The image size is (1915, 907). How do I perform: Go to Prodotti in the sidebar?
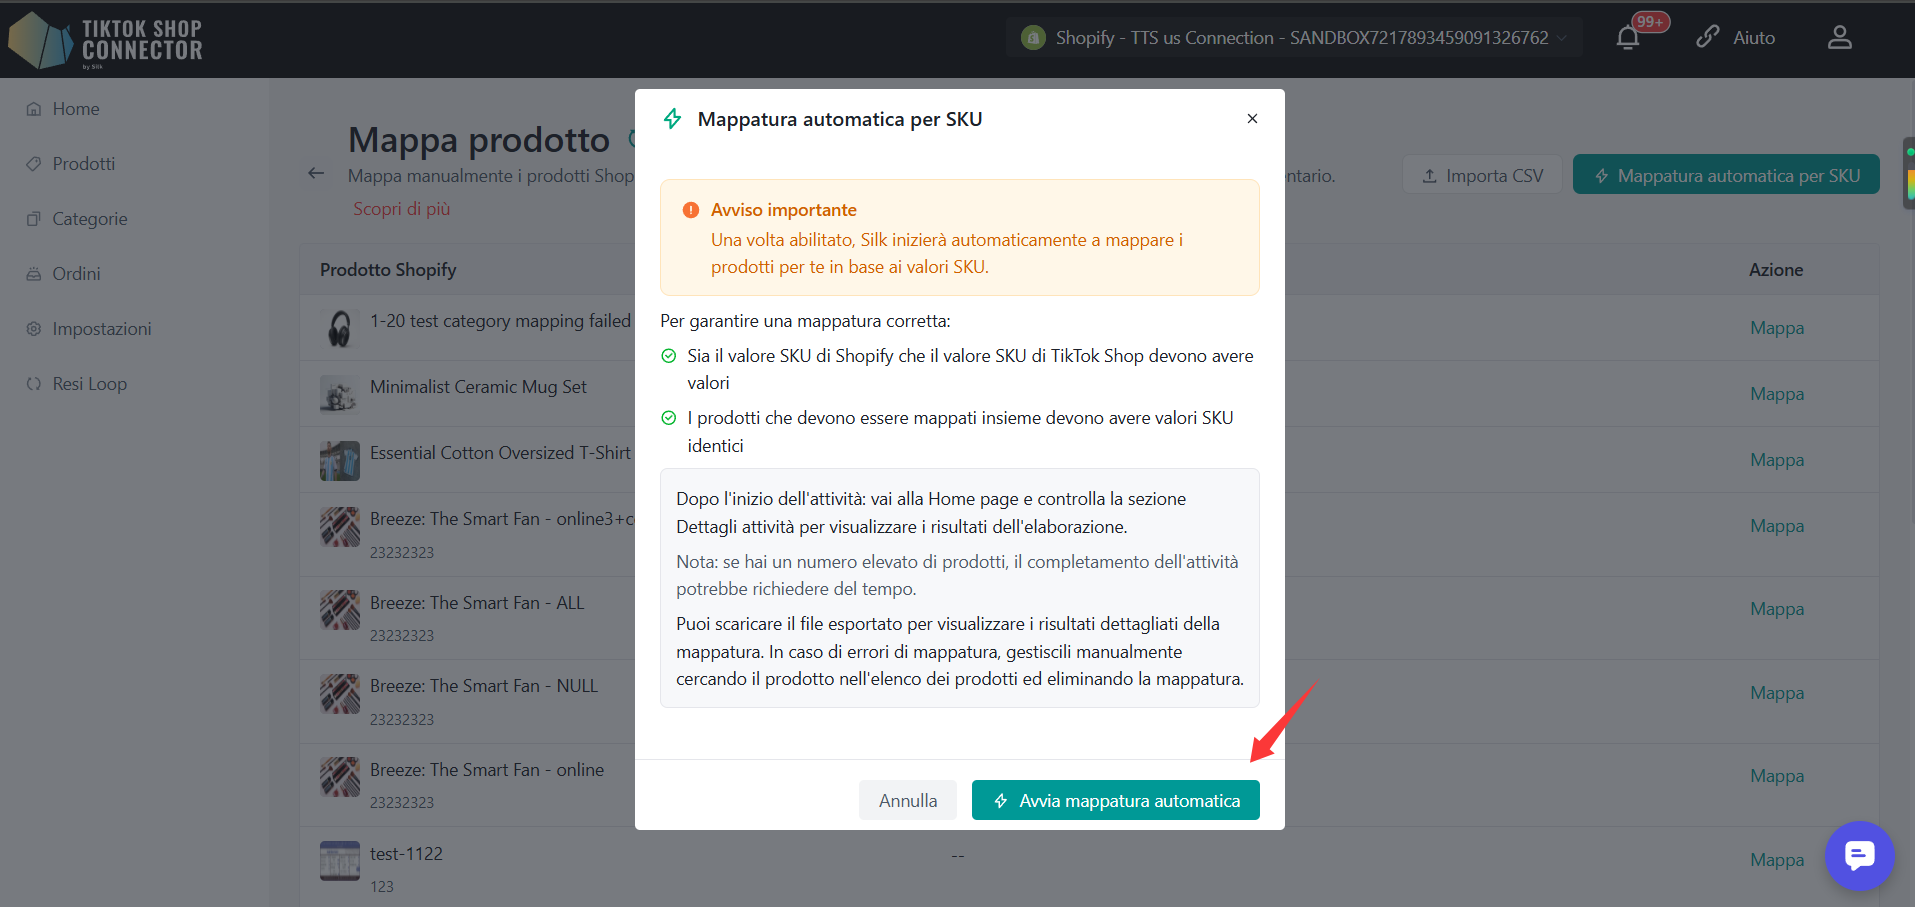click(x=84, y=164)
